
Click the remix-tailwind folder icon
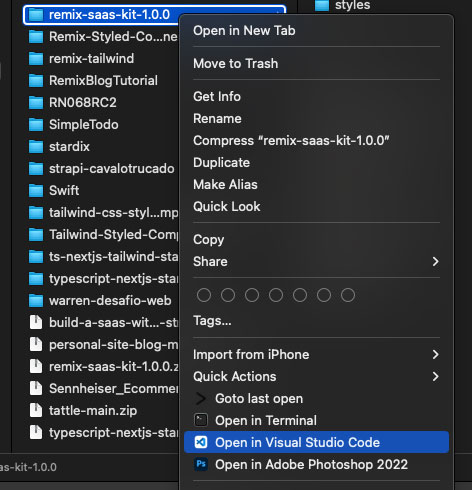pos(36,59)
